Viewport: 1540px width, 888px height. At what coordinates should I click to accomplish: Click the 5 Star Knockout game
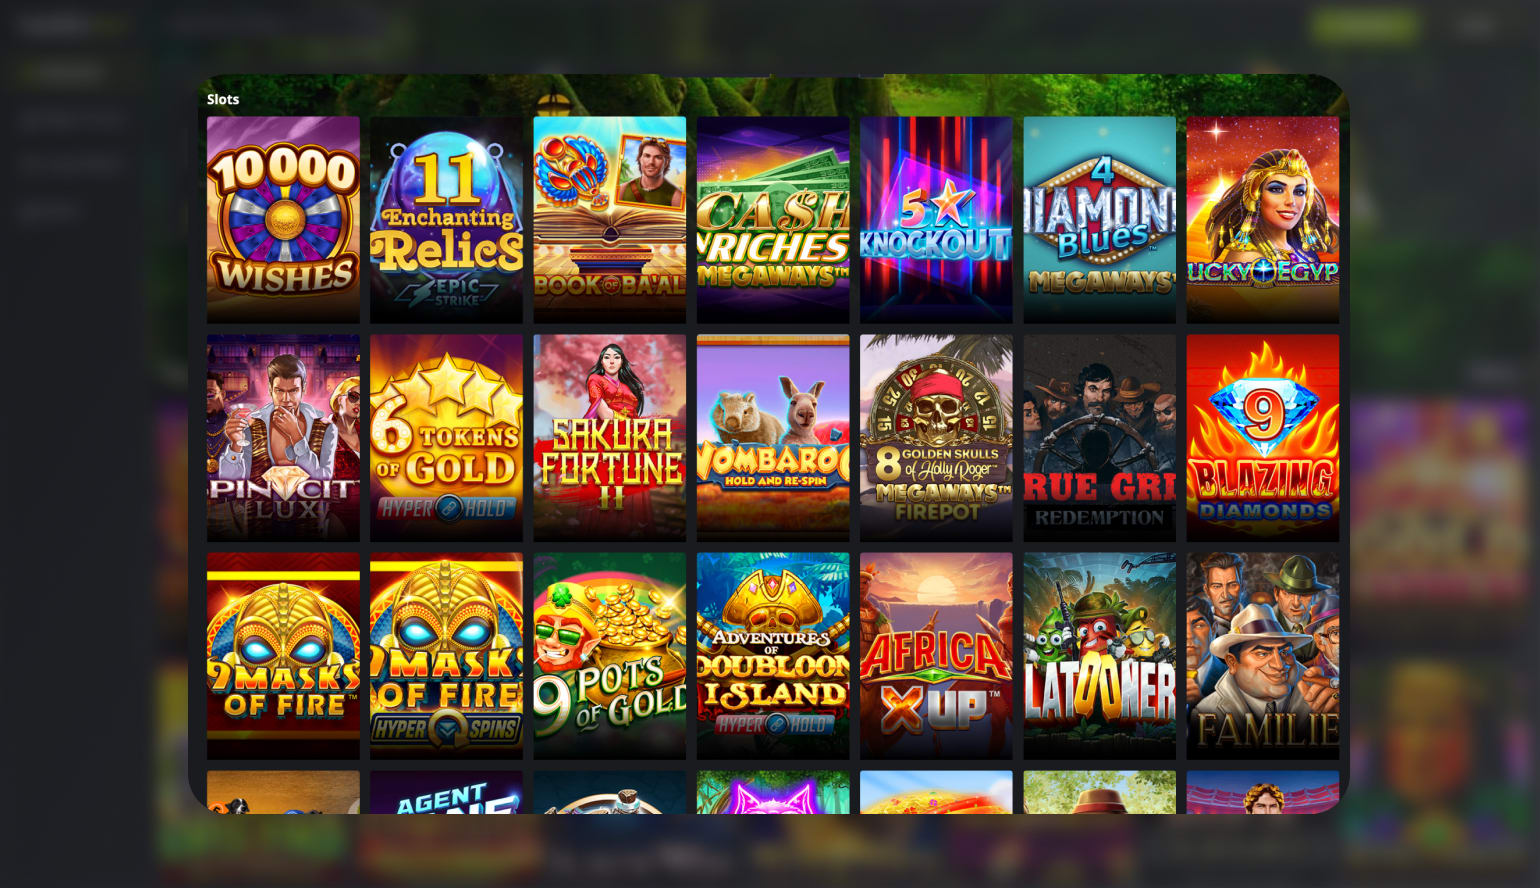pyautogui.click(x=936, y=220)
